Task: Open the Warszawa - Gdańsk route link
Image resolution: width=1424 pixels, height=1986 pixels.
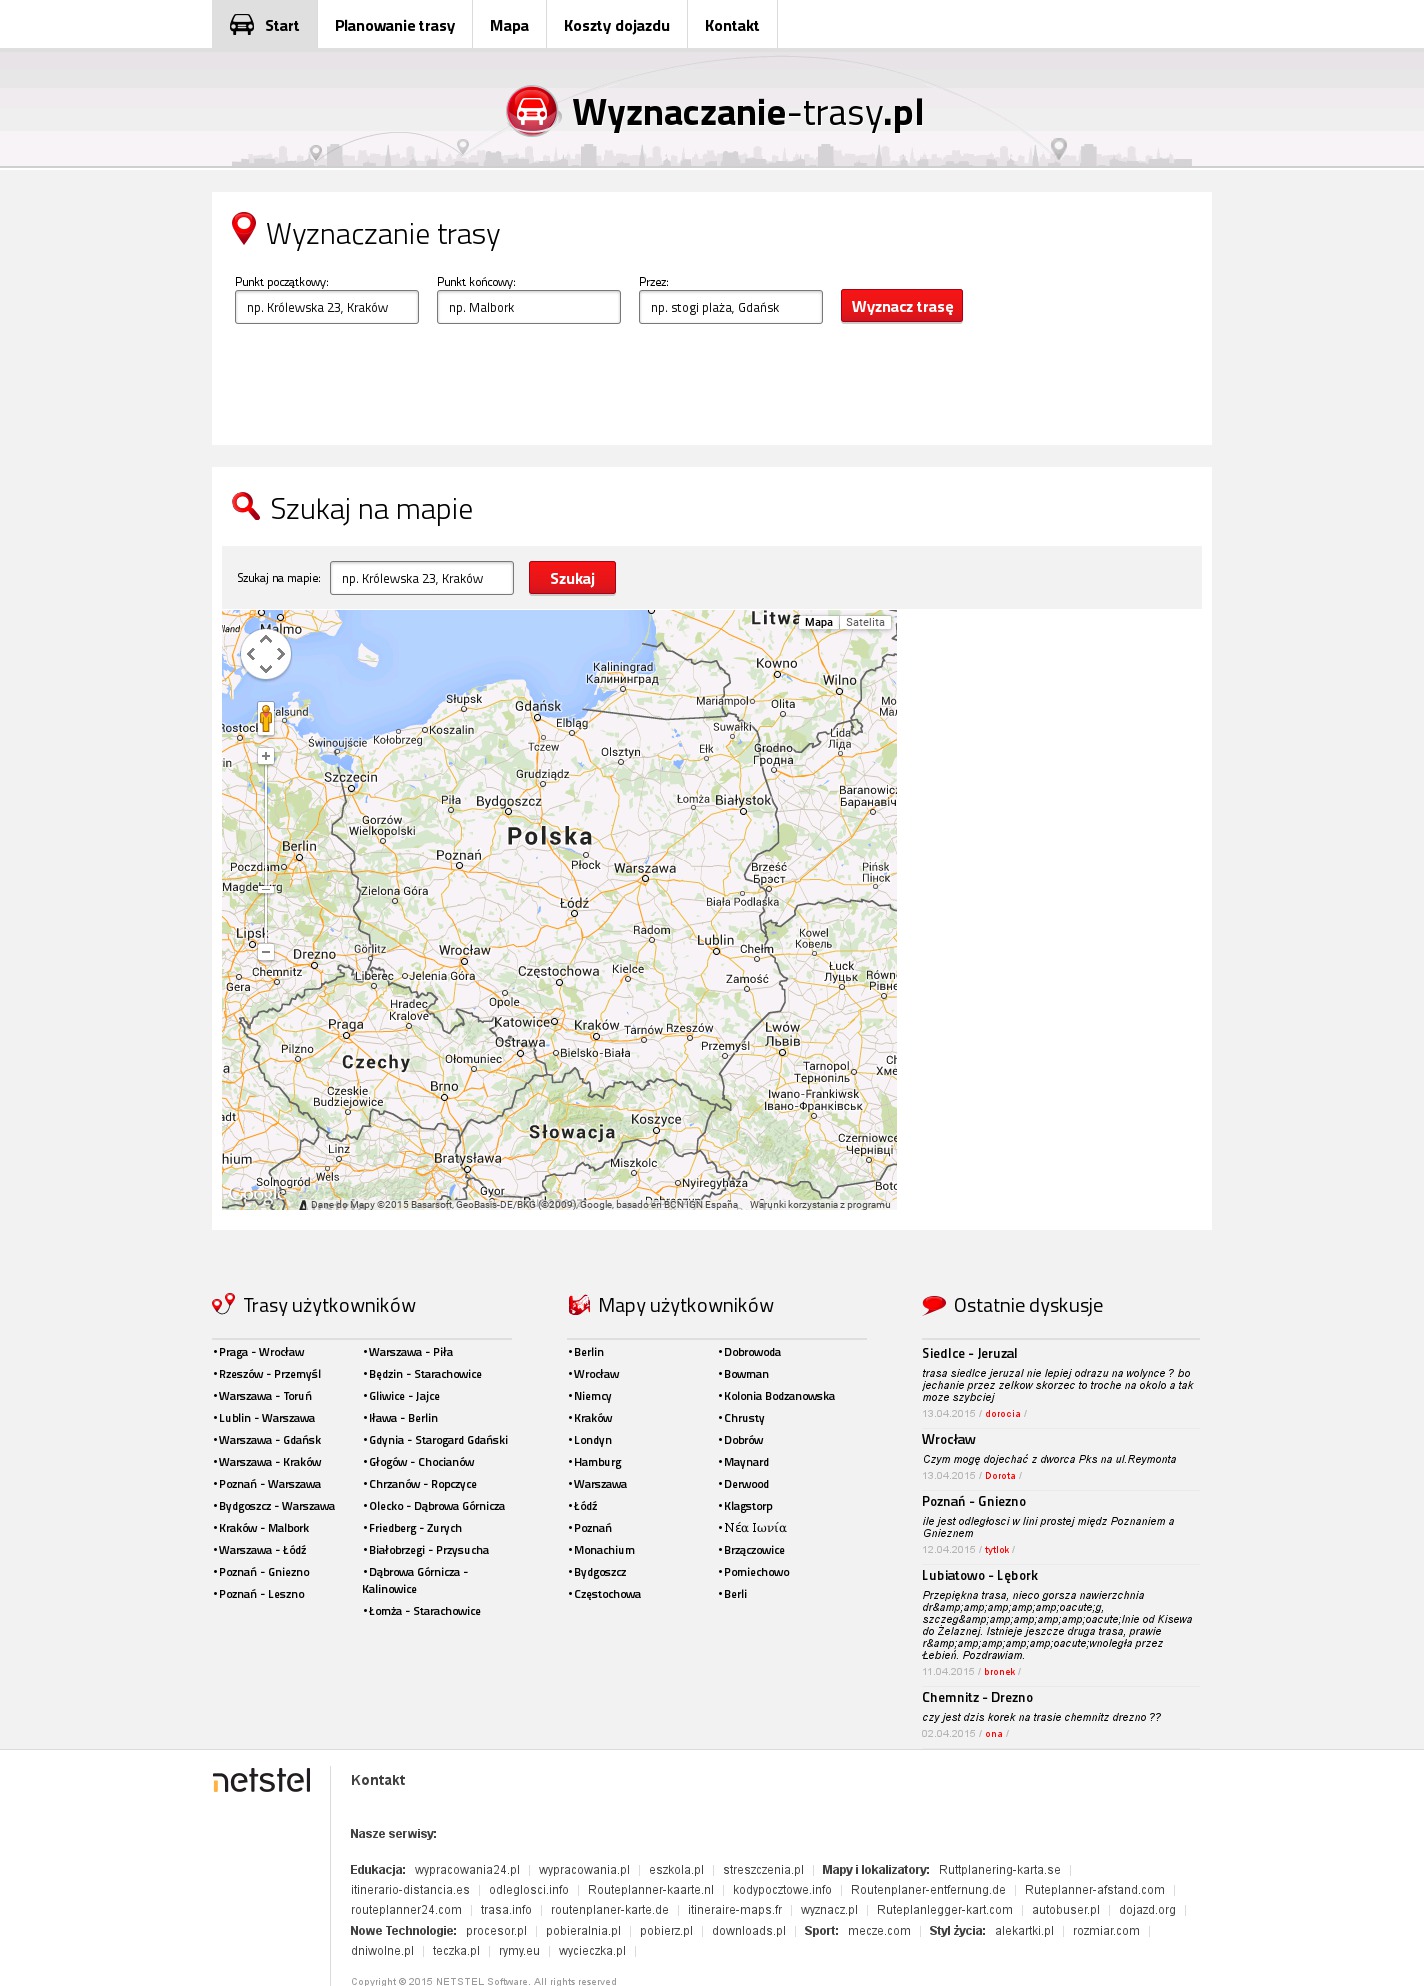Action: tap(270, 1440)
